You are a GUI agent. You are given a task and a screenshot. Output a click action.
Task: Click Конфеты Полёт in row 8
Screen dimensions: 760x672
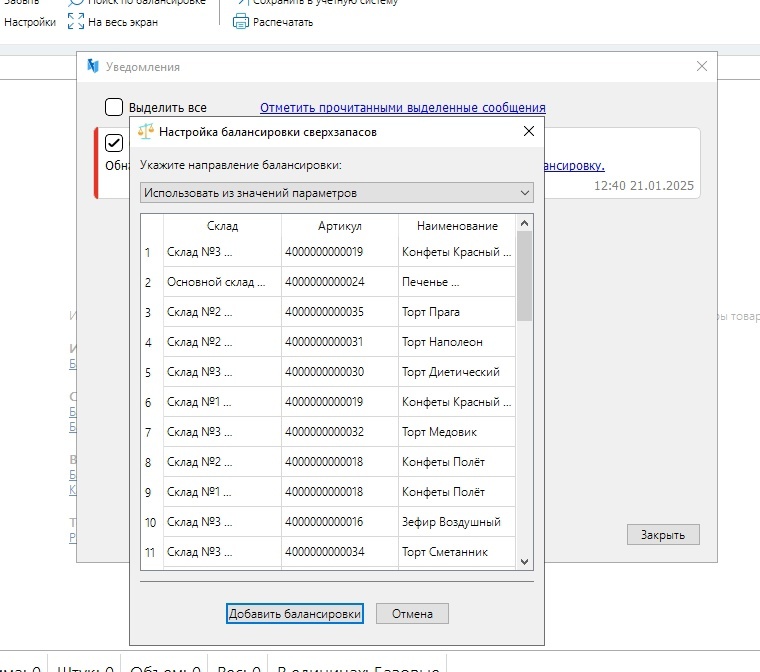tap(457, 463)
